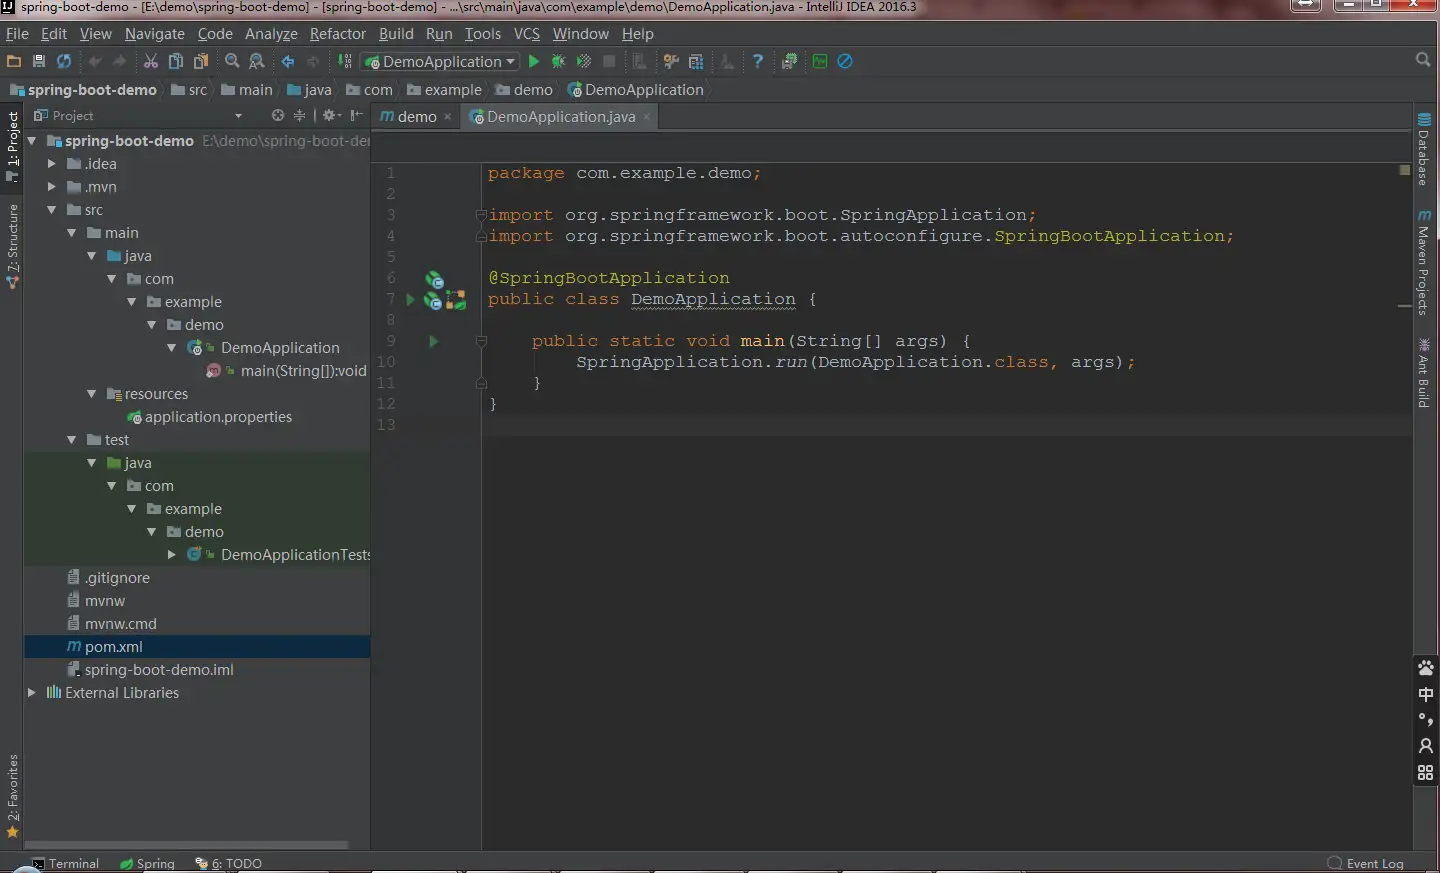Image resolution: width=1440 pixels, height=873 pixels.
Task: Click the Synchronize refresh icon
Action: click(x=64, y=62)
